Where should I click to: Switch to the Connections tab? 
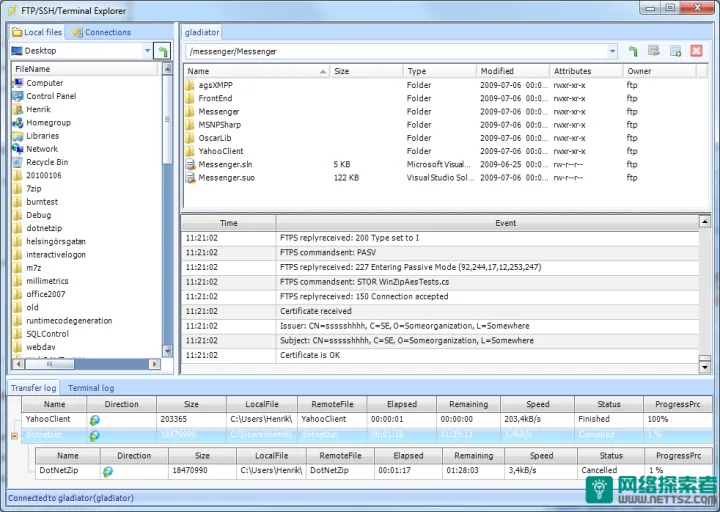pos(102,32)
